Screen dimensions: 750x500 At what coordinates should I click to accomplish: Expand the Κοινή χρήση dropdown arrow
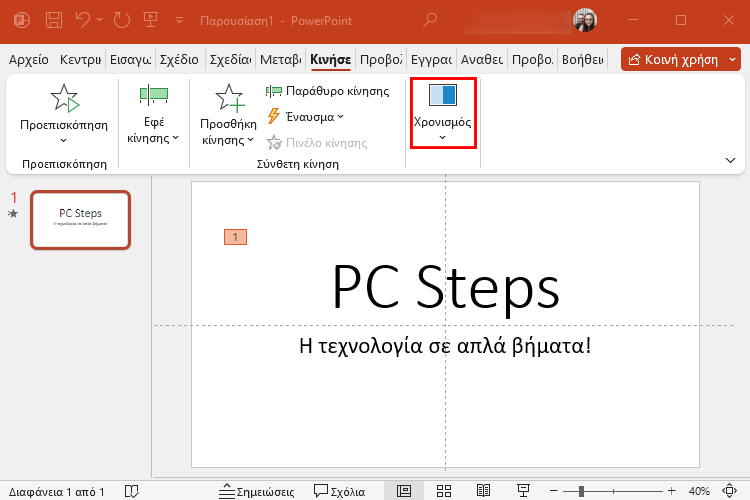pyautogui.click(x=733, y=59)
